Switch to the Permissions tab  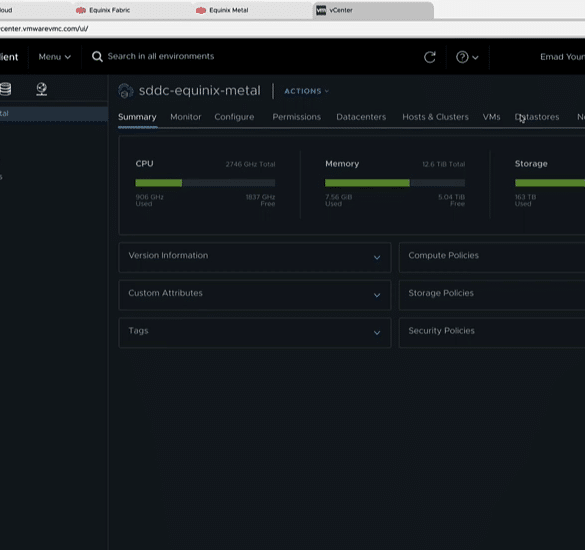pyautogui.click(x=297, y=117)
